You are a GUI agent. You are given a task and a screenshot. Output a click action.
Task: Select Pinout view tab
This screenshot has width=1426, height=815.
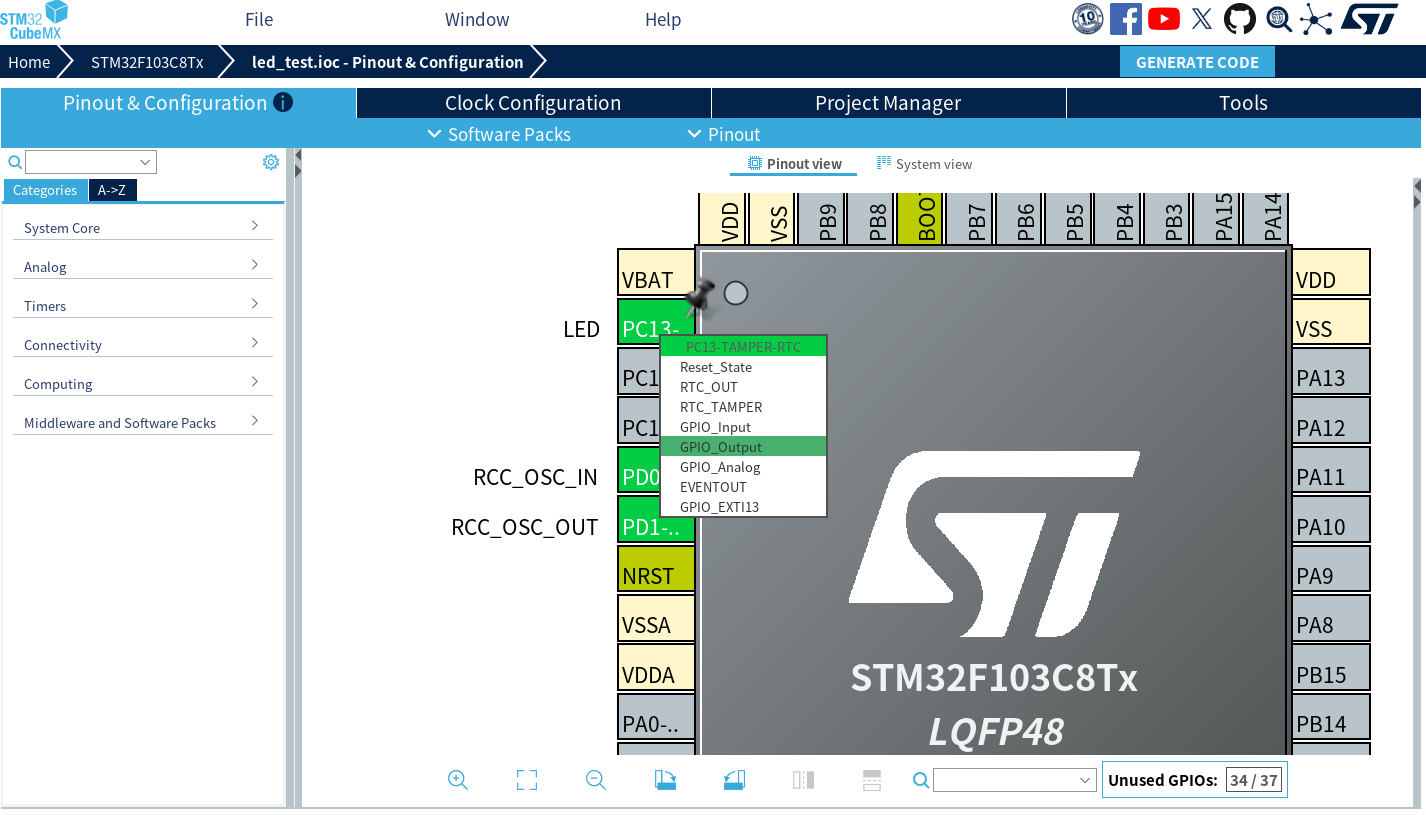(794, 164)
